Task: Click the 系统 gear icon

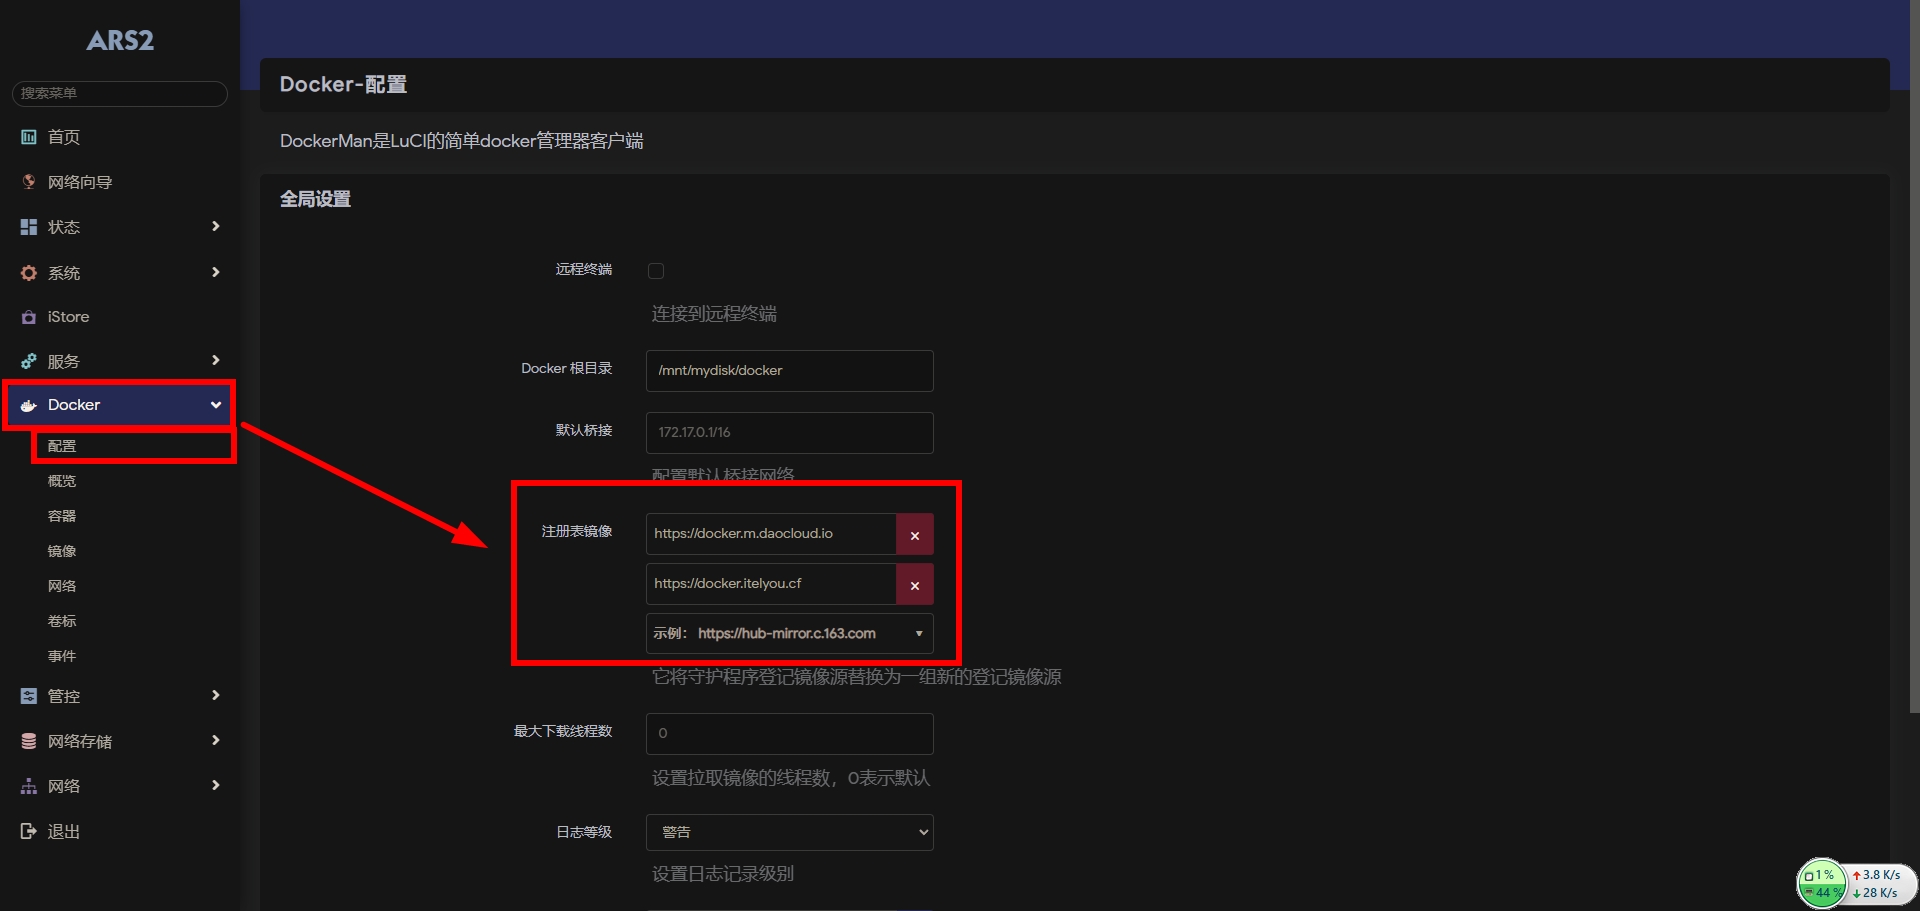Action: (x=29, y=273)
